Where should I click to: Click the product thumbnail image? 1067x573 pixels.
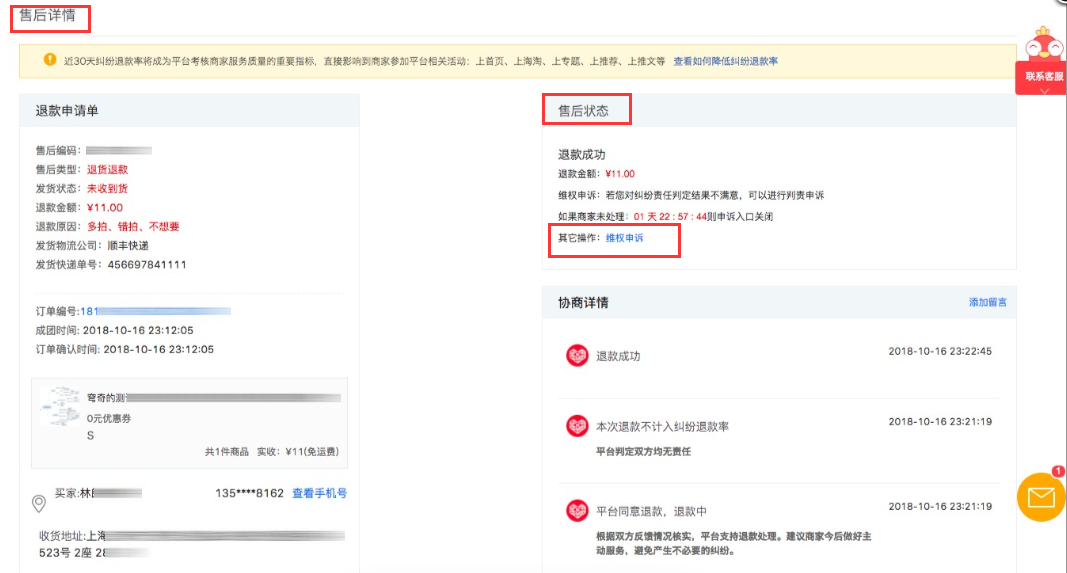coord(60,406)
